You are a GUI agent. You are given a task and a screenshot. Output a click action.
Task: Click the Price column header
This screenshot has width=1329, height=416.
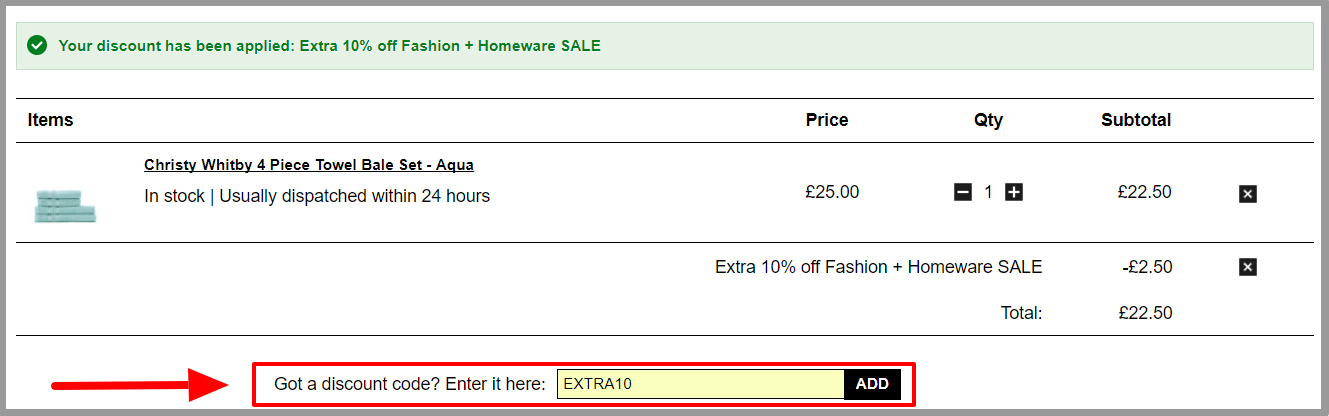click(827, 120)
